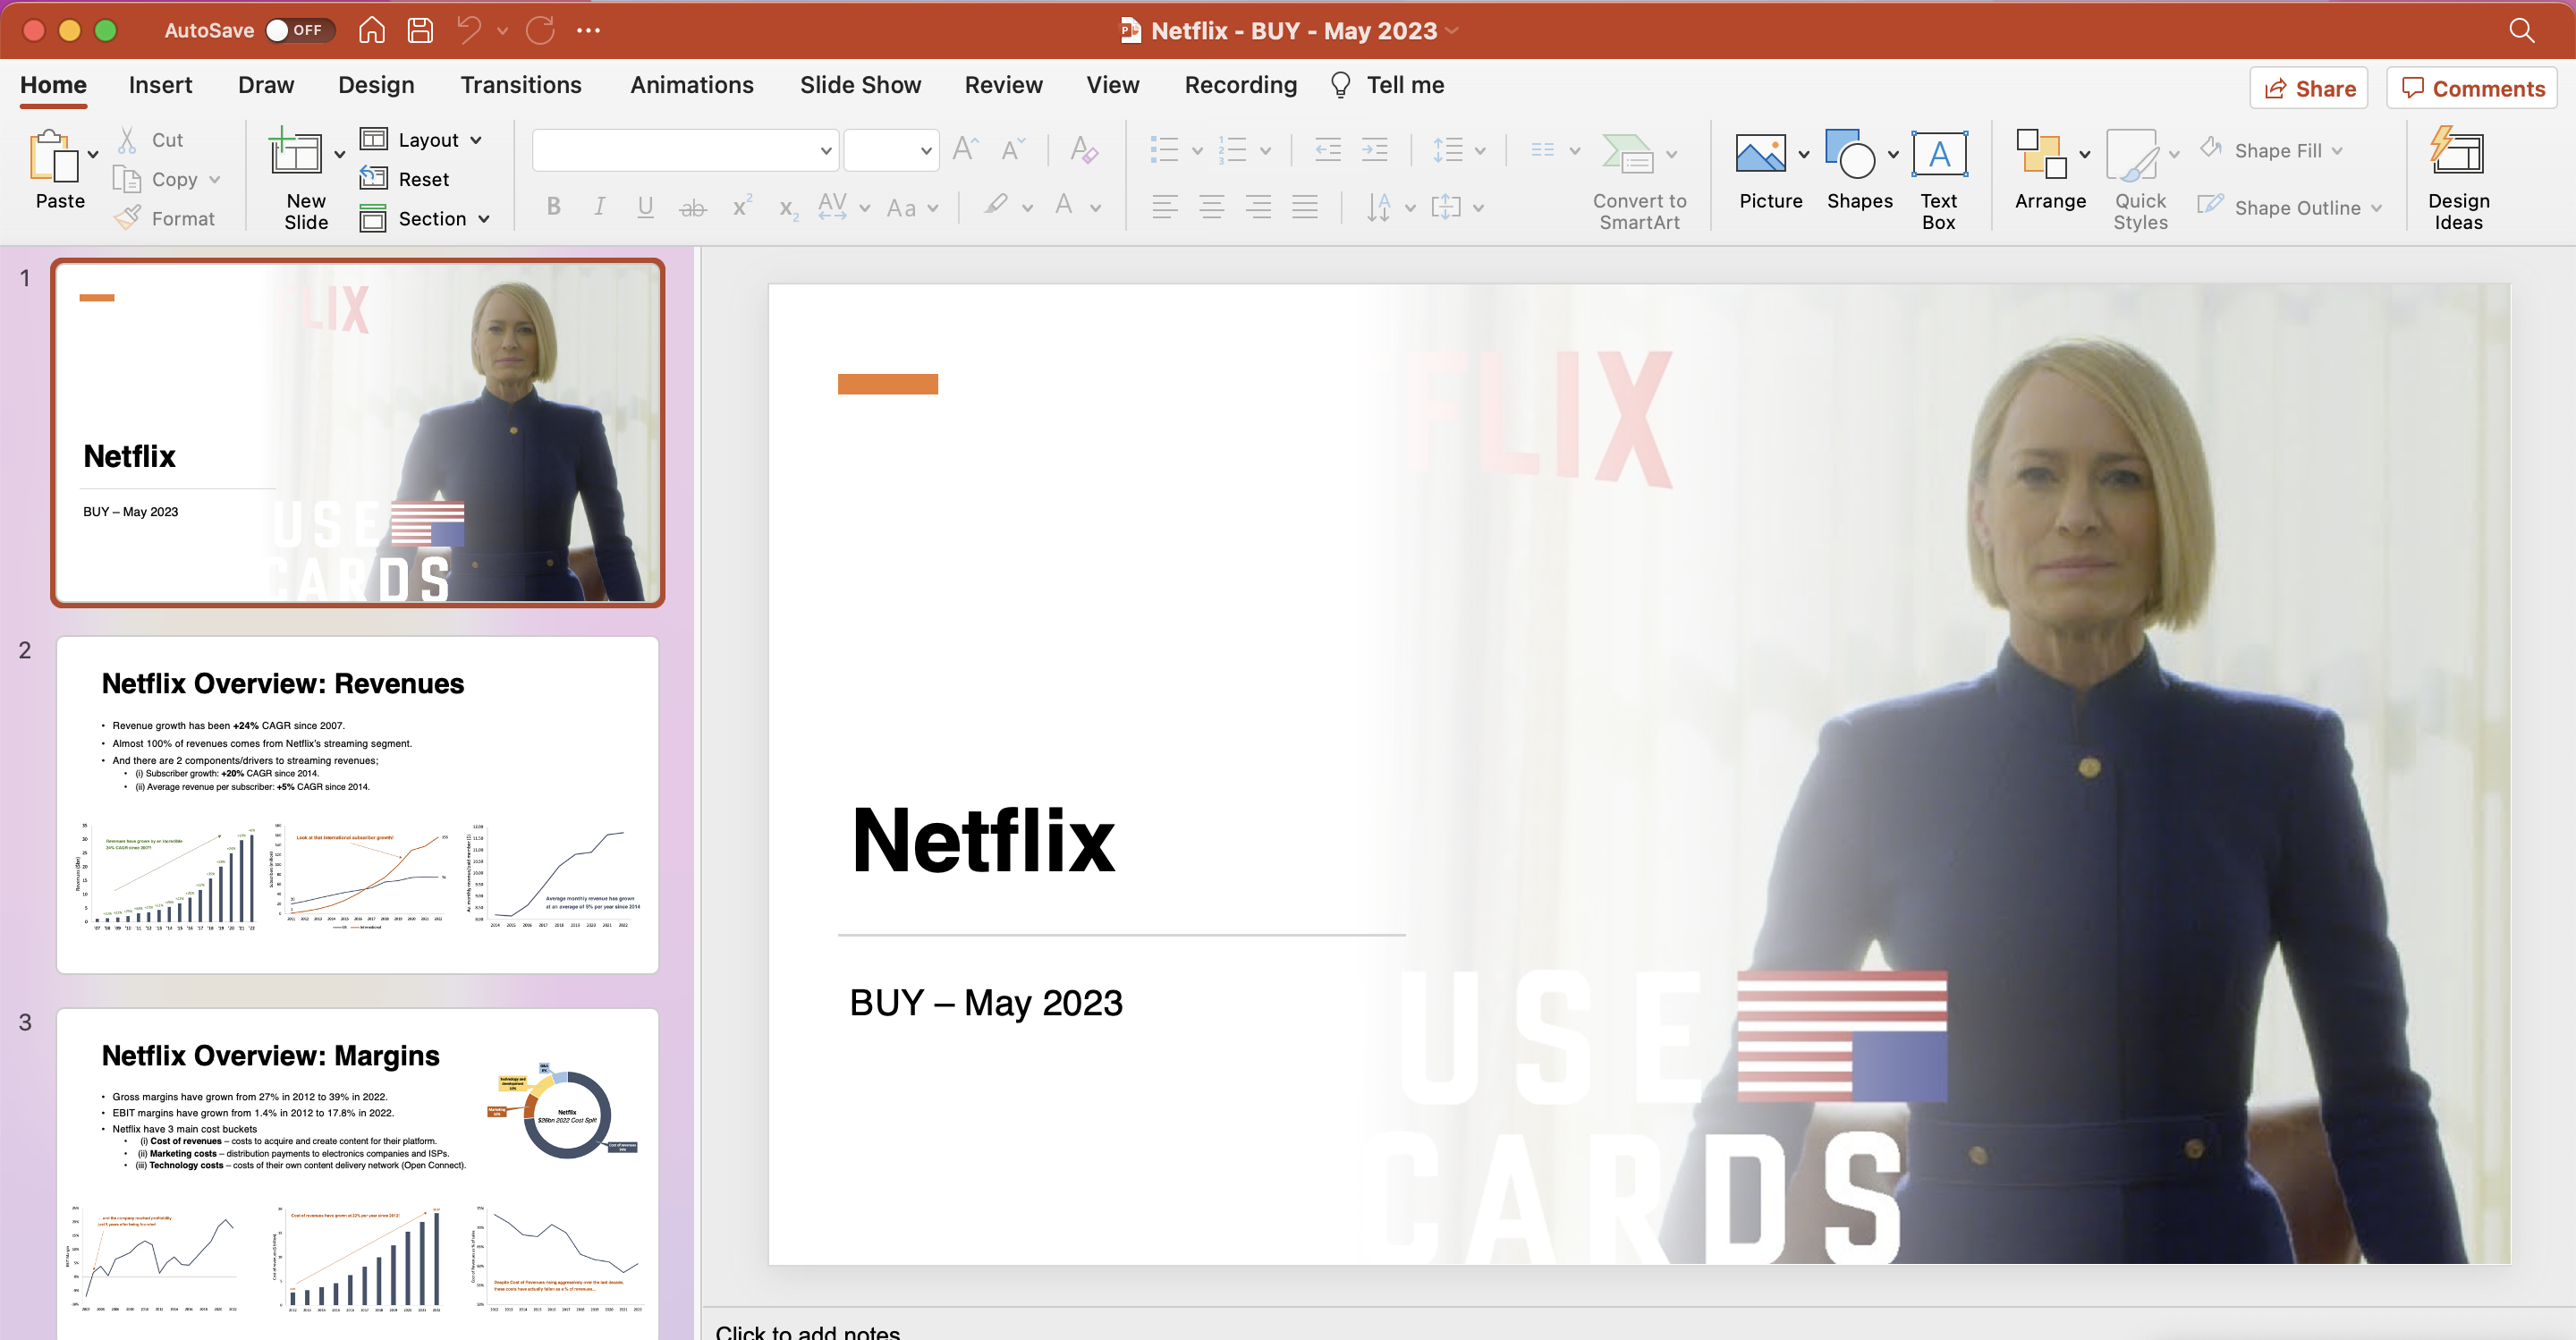The height and width of the screenshot is (1340, 2576).
Task: Click the Cut scissors button
Action: (x=150, y=140)
